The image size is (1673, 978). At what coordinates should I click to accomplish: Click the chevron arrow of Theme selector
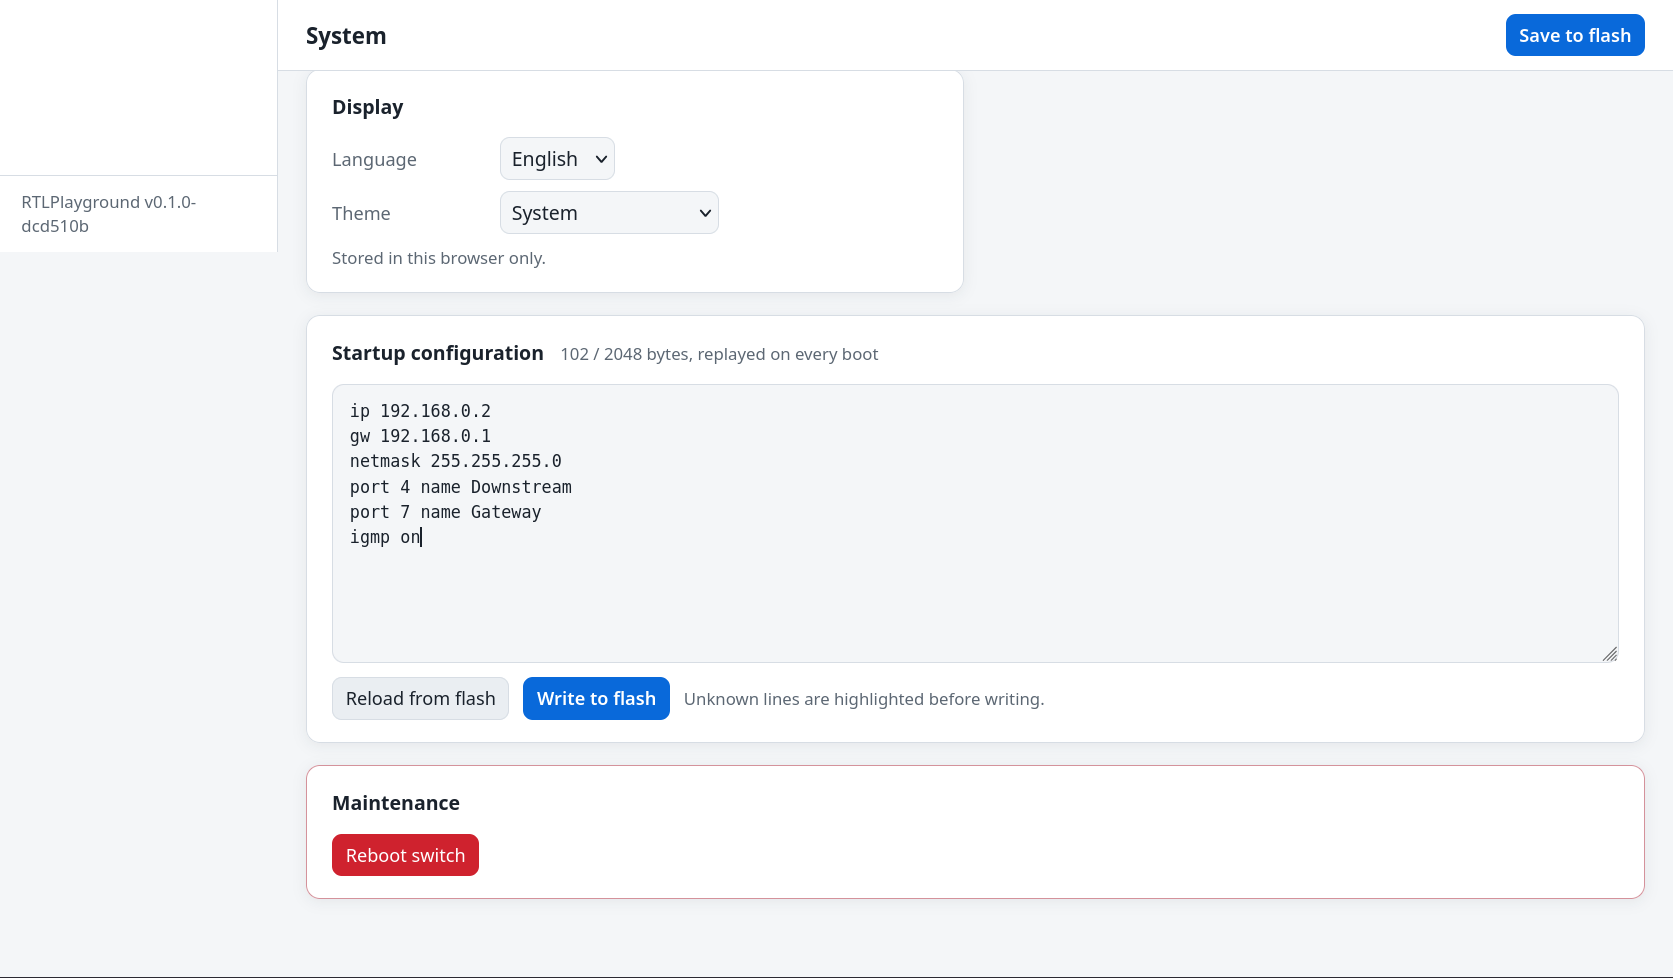(x=705, y=213)
